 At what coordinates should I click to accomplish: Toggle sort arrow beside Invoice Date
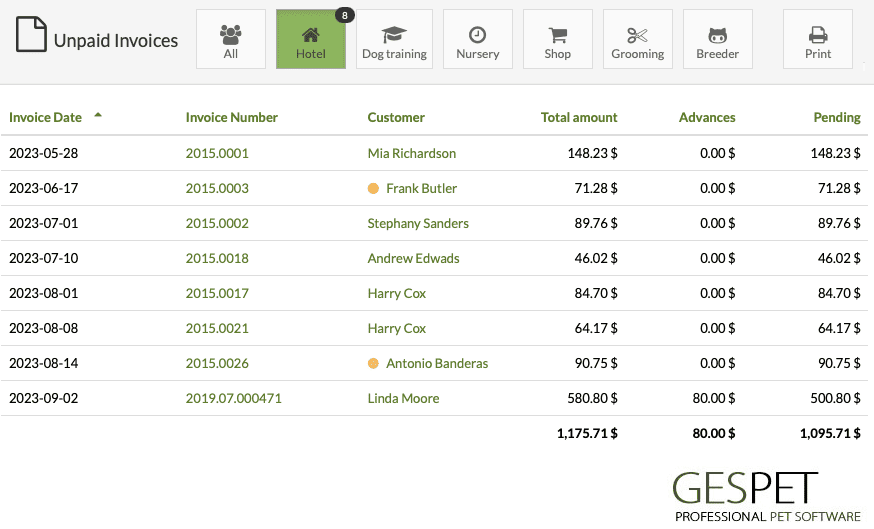point(98,115)
